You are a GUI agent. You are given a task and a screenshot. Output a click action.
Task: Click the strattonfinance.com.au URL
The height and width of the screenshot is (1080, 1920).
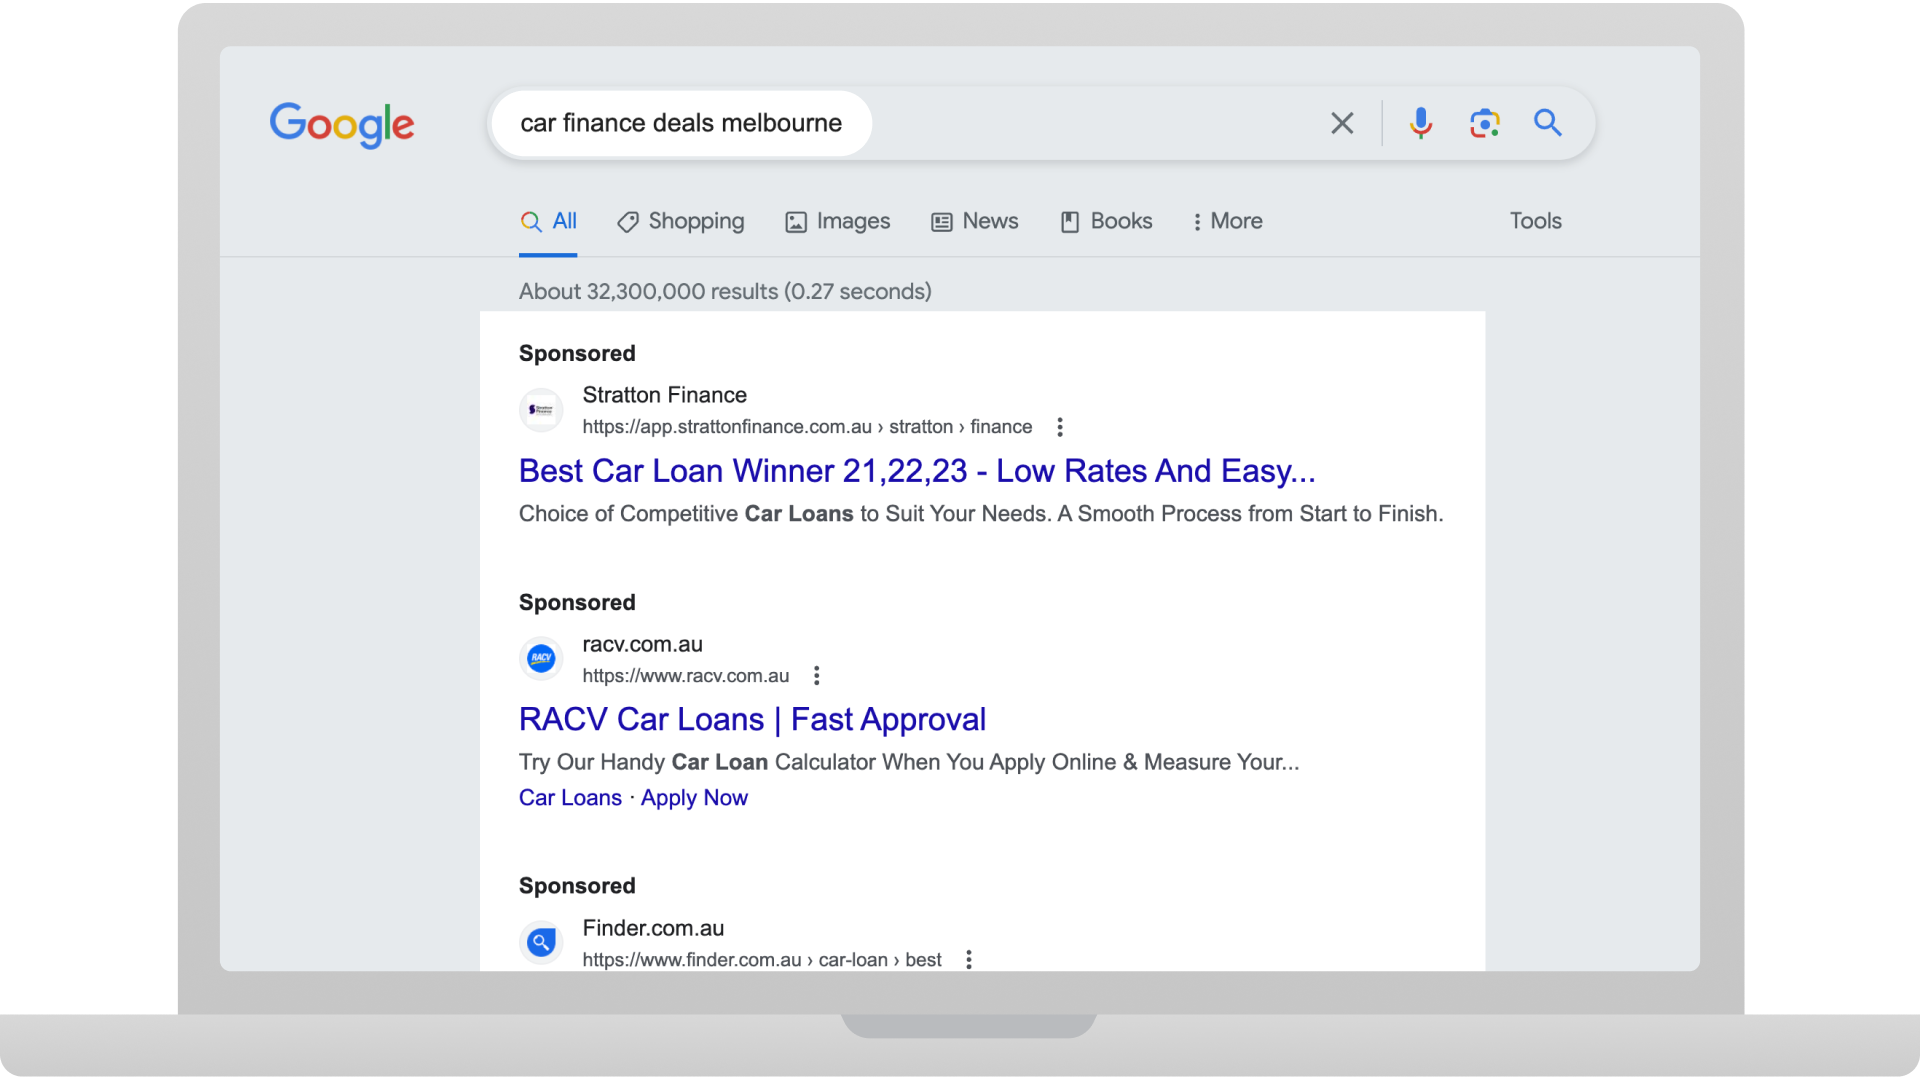click(807, 427)
